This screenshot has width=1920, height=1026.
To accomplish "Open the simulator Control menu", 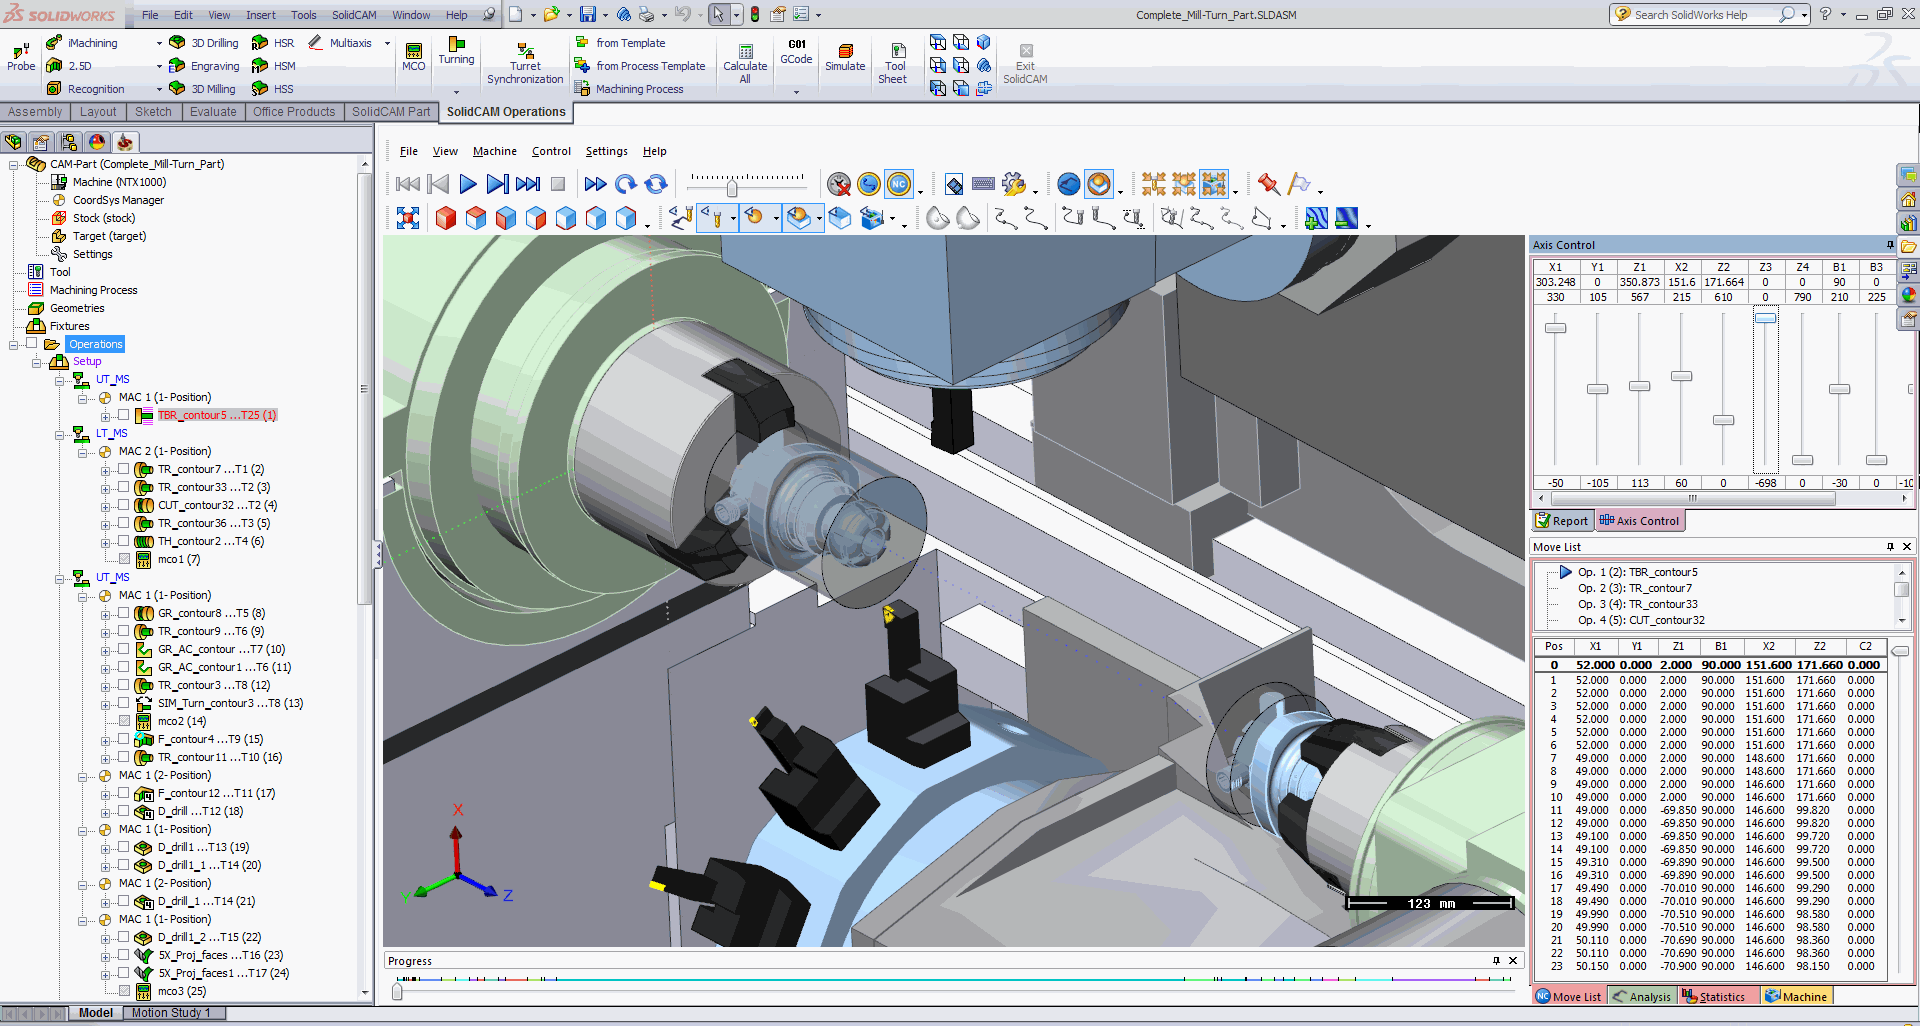I will 551,151.
